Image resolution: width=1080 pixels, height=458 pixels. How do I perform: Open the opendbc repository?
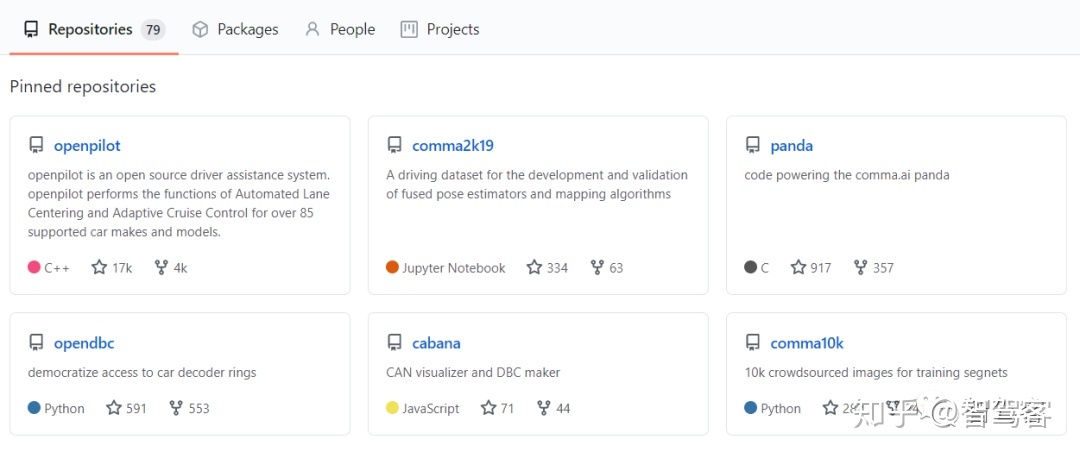pyautogui.click(x=84, y=342)
